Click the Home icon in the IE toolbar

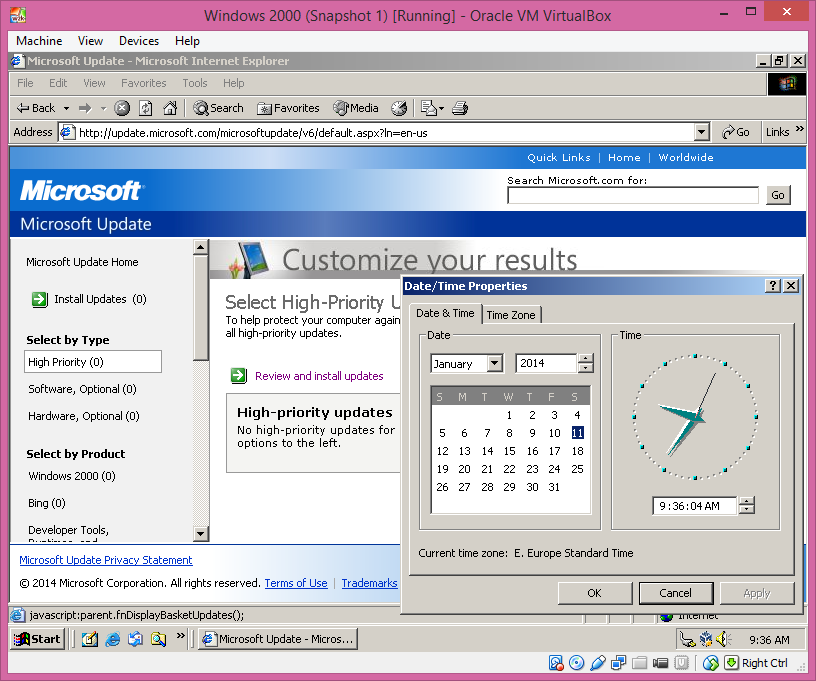(x=170, y=108)
